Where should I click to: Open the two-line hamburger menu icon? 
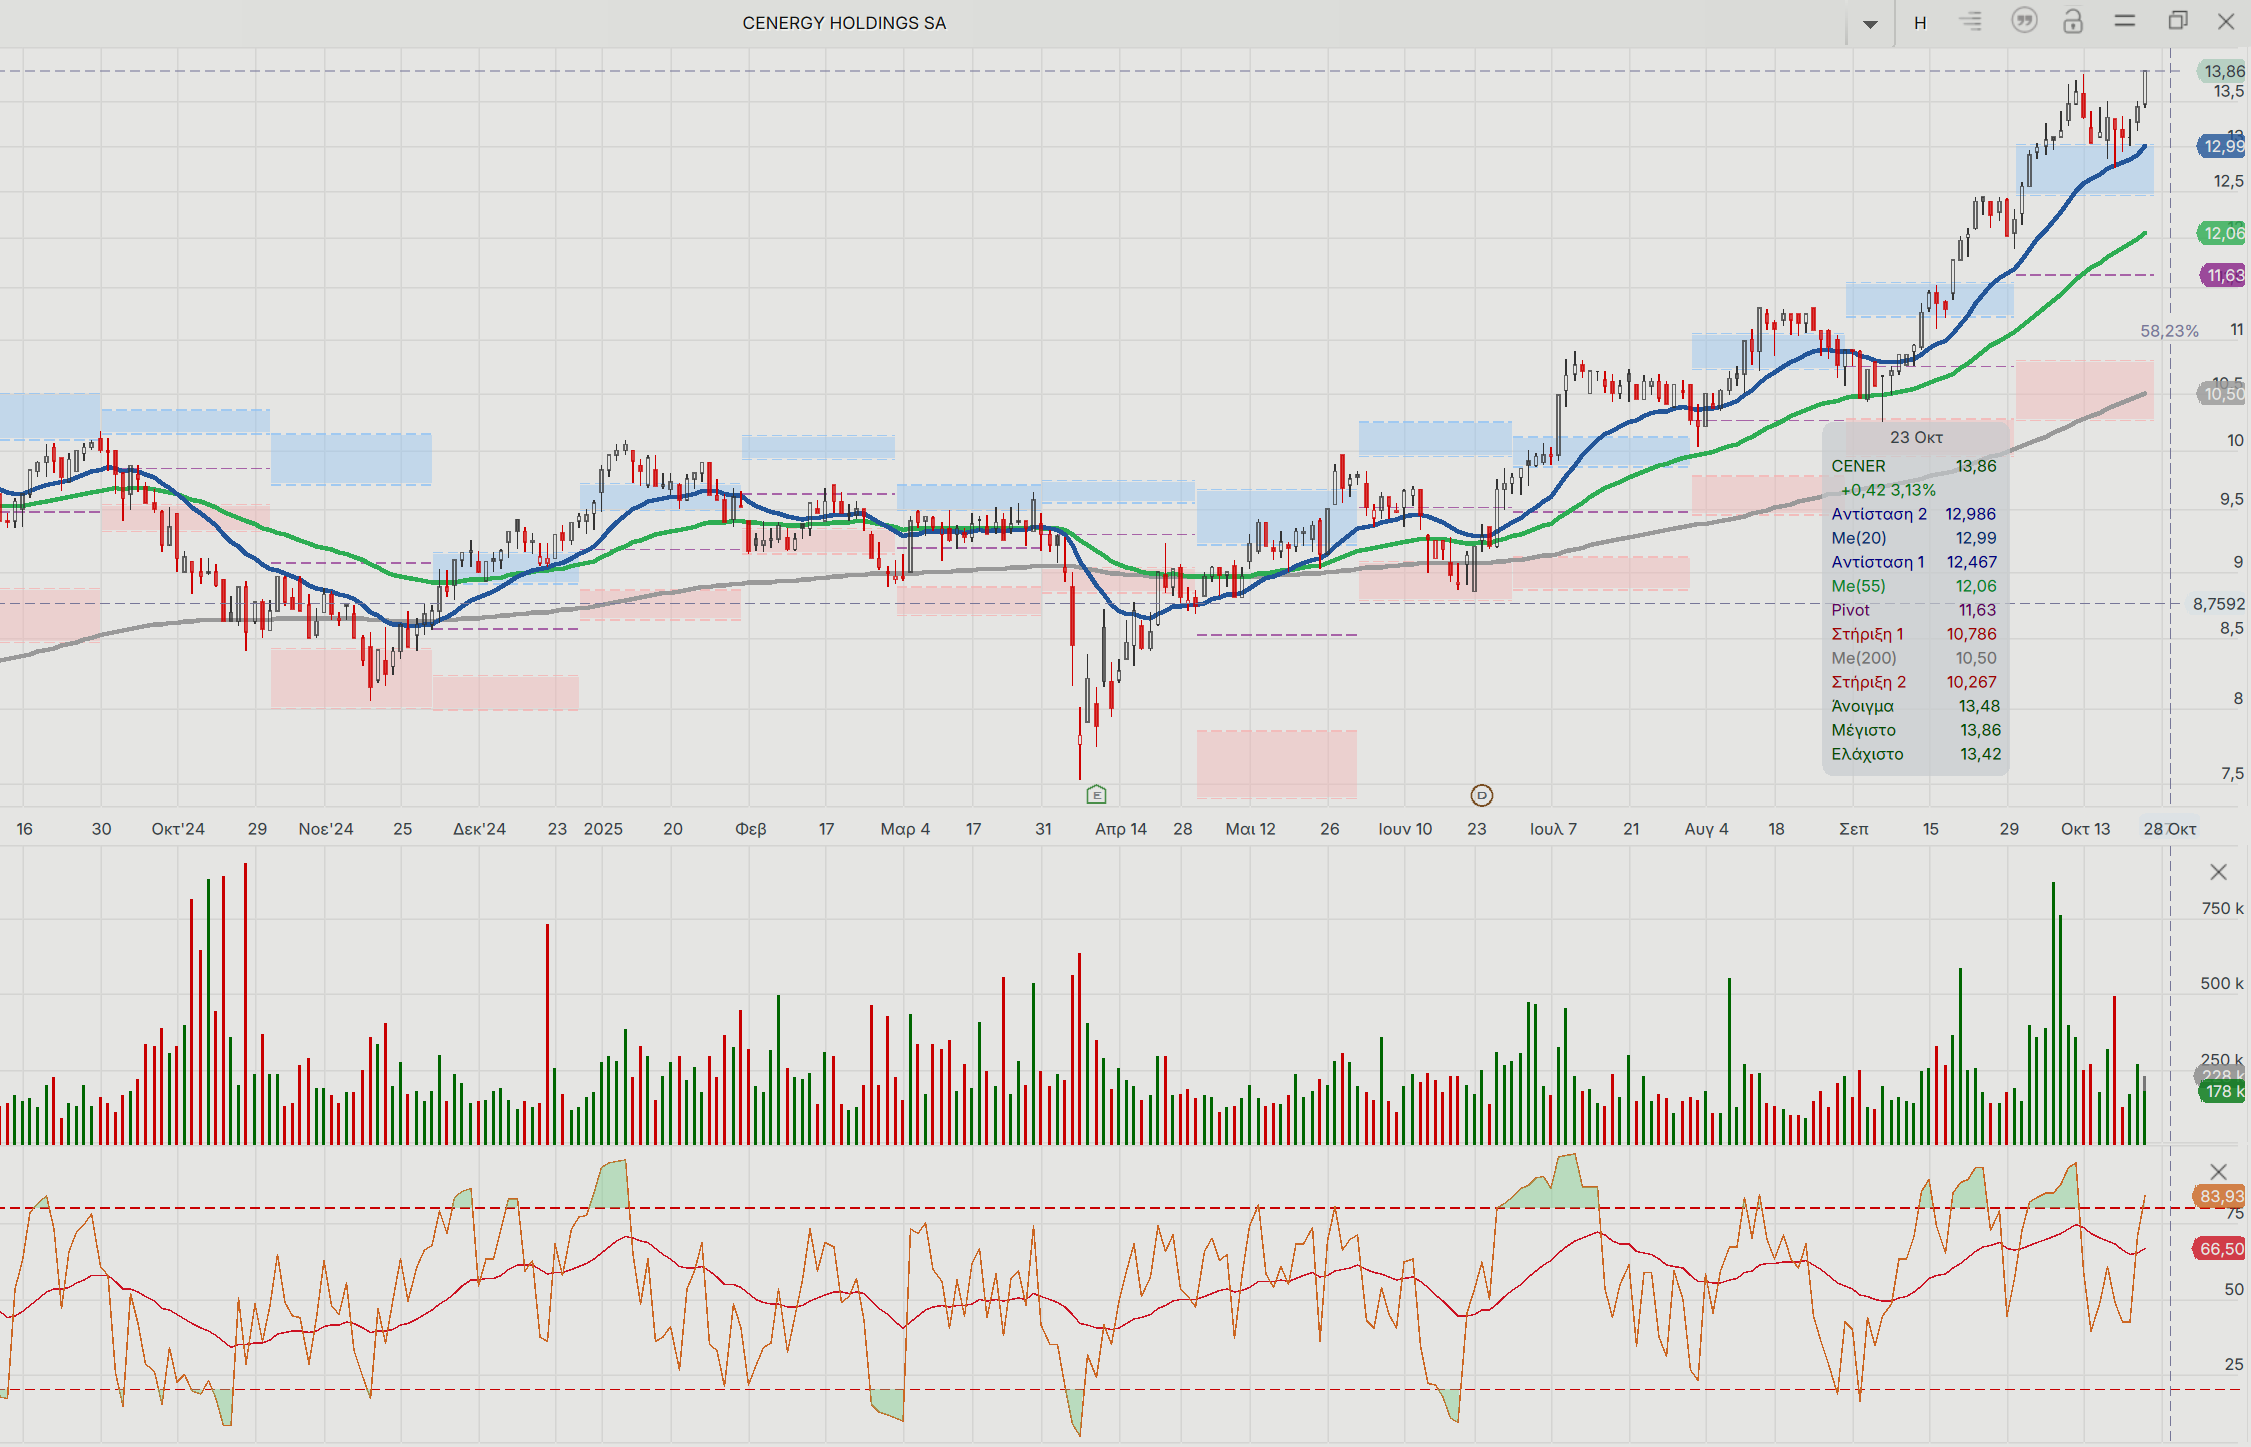[x=2125, y=21]
